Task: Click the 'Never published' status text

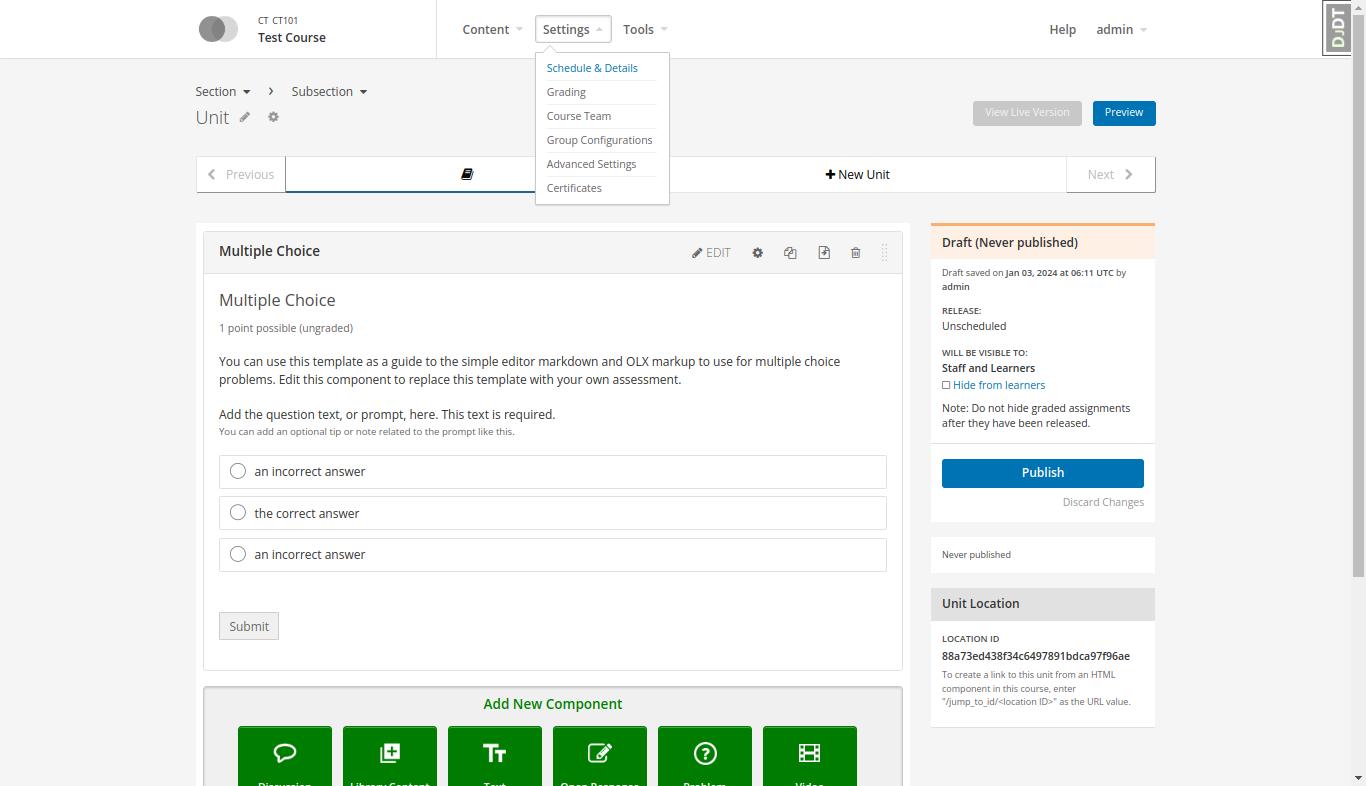Action: tap(976, 554)
